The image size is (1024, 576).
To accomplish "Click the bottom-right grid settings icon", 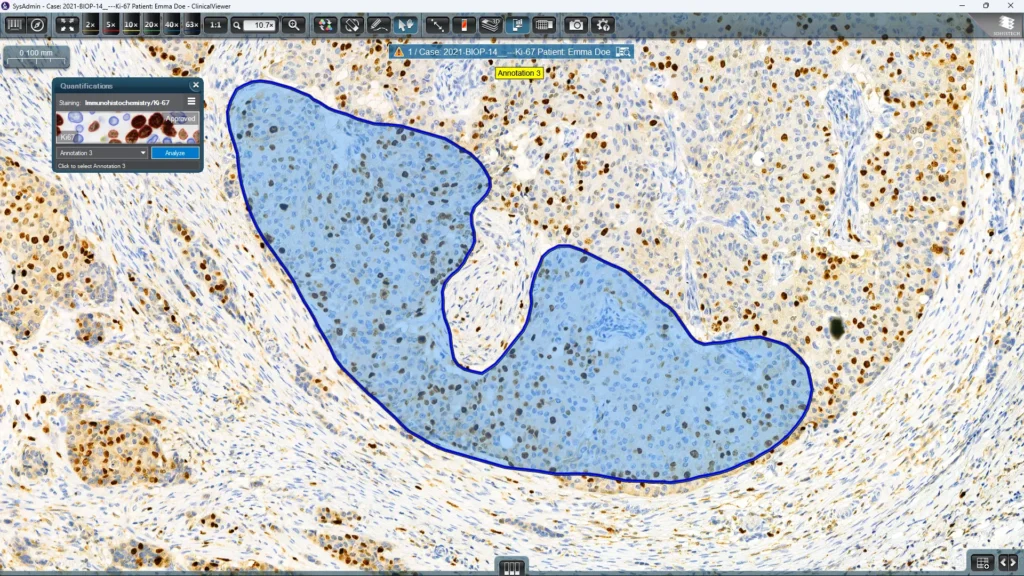I will pyautogui.click(x=982, y=562).
